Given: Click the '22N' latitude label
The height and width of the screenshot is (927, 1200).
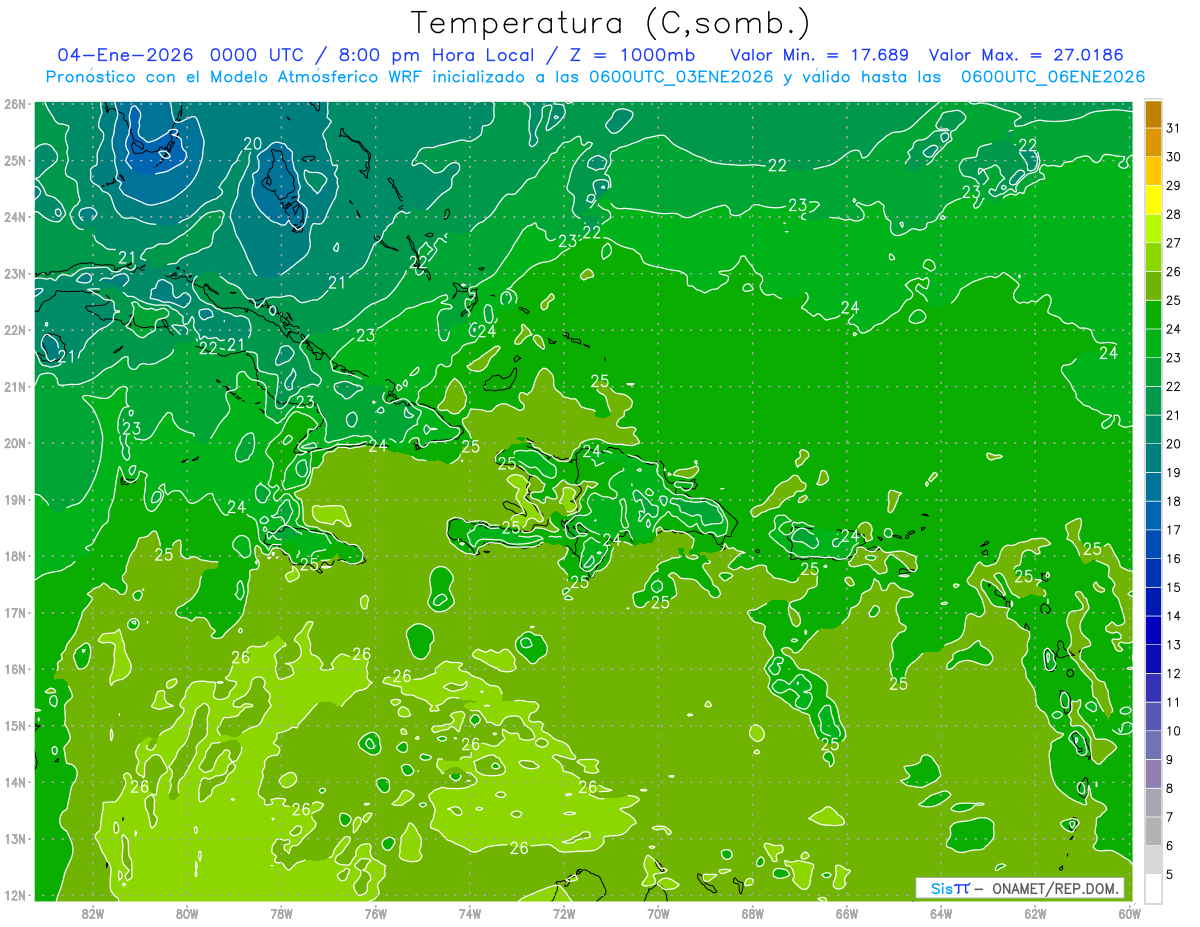Looking at the screenshot, I should tap(14, 329).
